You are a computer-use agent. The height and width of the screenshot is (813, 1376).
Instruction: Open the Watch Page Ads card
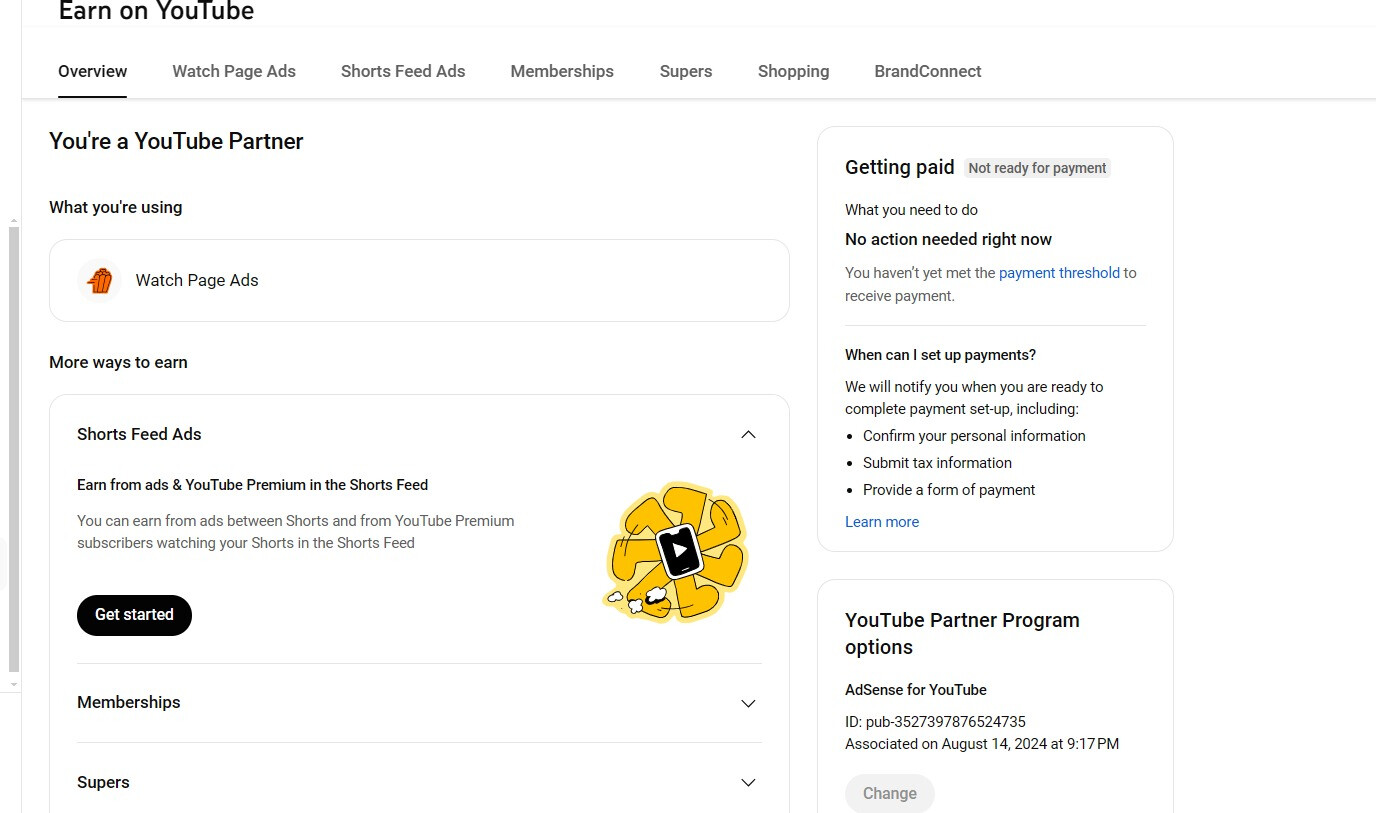tap(419, 280)
